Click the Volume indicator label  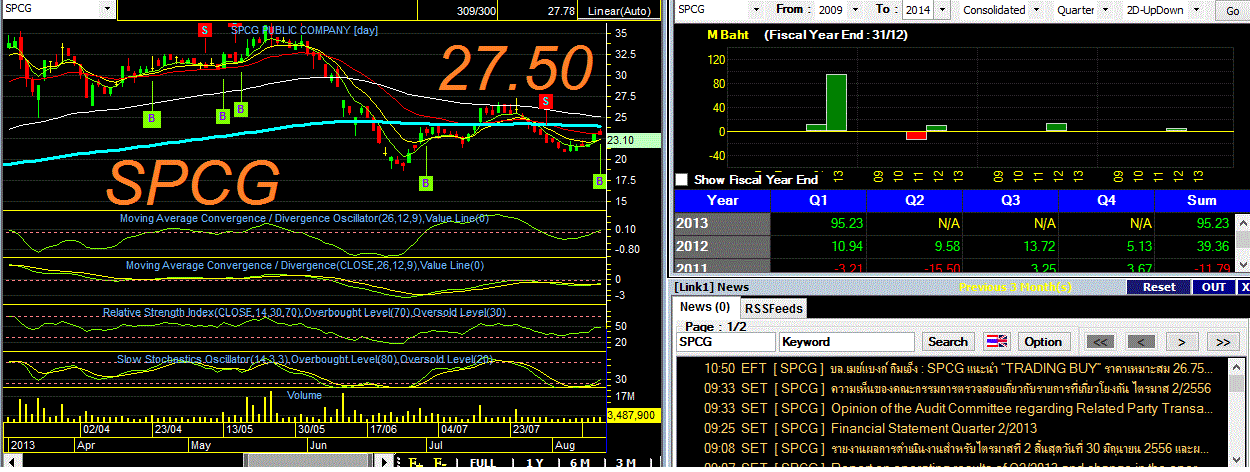[304, 396]
